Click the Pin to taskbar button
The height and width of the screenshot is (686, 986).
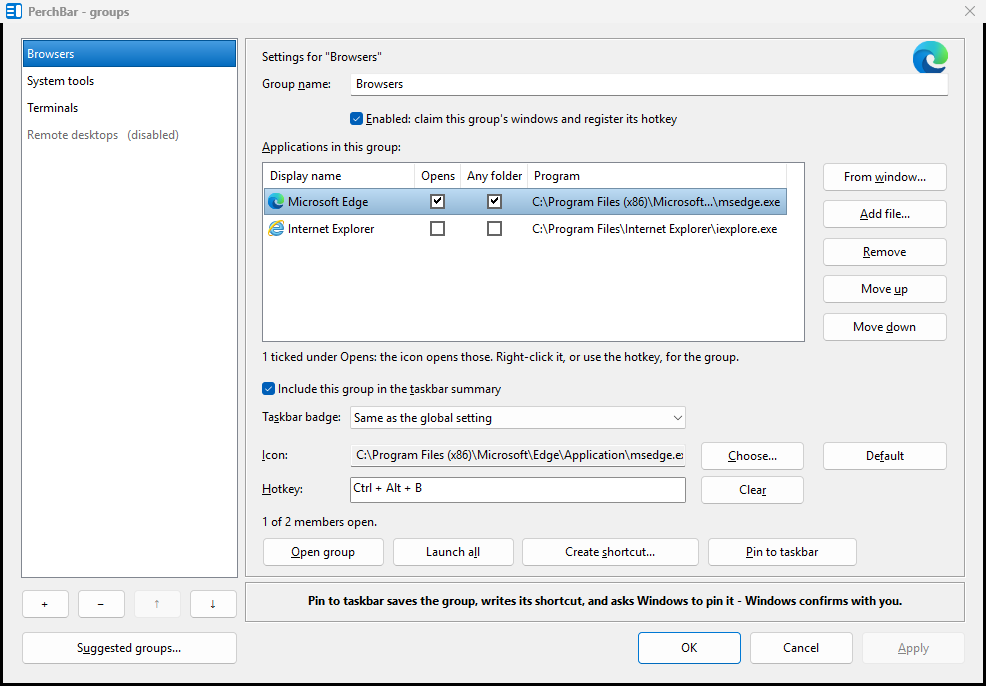point(782,552)
